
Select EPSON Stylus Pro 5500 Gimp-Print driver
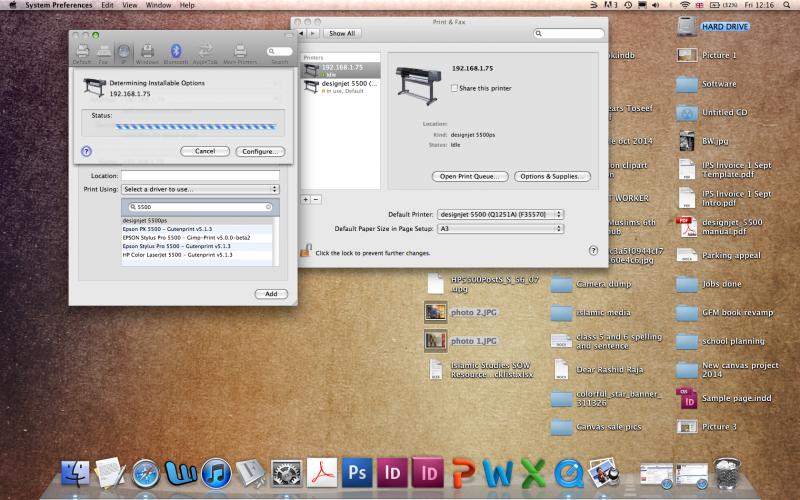click(x=197, y=238)
